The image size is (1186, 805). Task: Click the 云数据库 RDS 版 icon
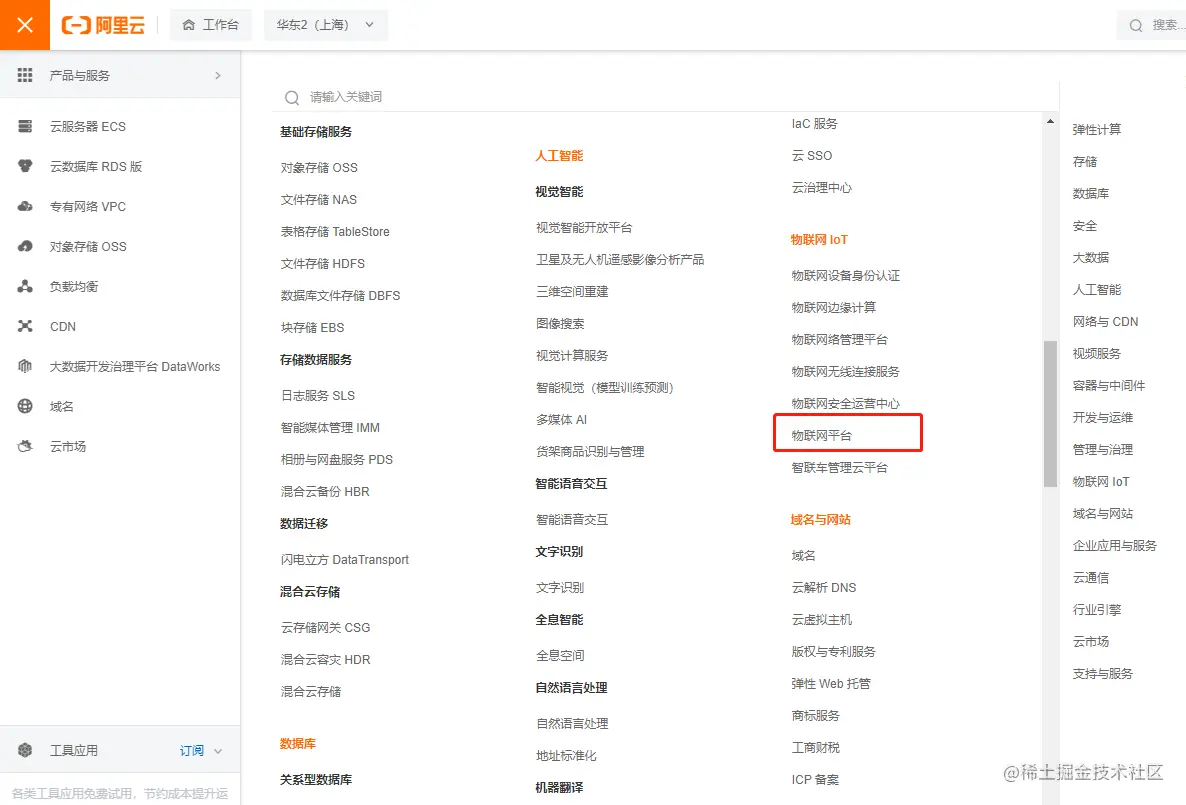25,166
